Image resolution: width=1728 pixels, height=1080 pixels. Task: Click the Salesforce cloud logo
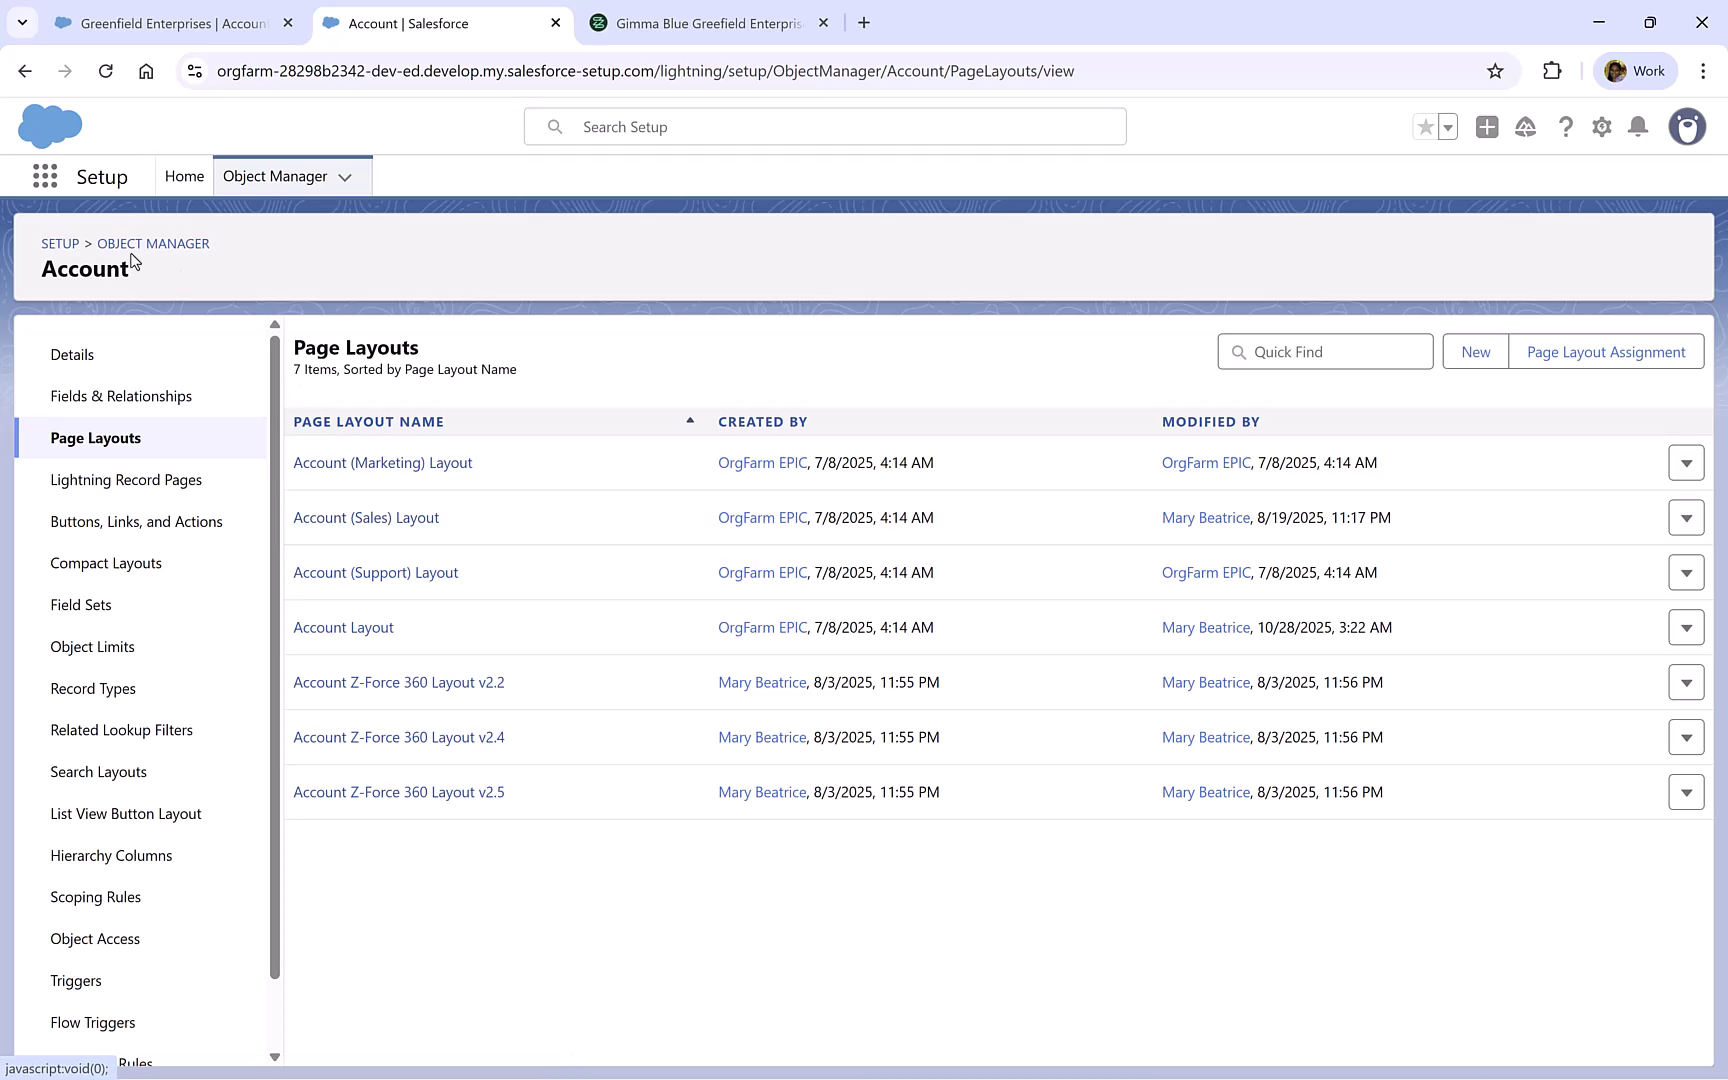50,126
